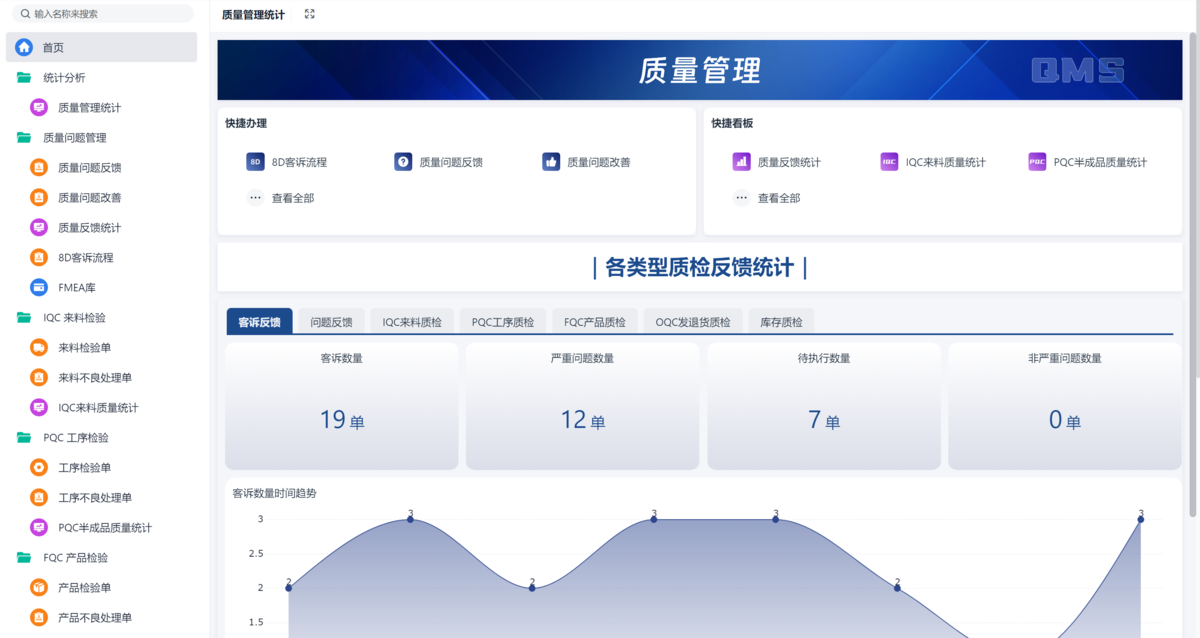Screen dimensions: 1200x638
Task: Collapse the 统计分析 sidebar section
Action: click(x=23, y=77)
